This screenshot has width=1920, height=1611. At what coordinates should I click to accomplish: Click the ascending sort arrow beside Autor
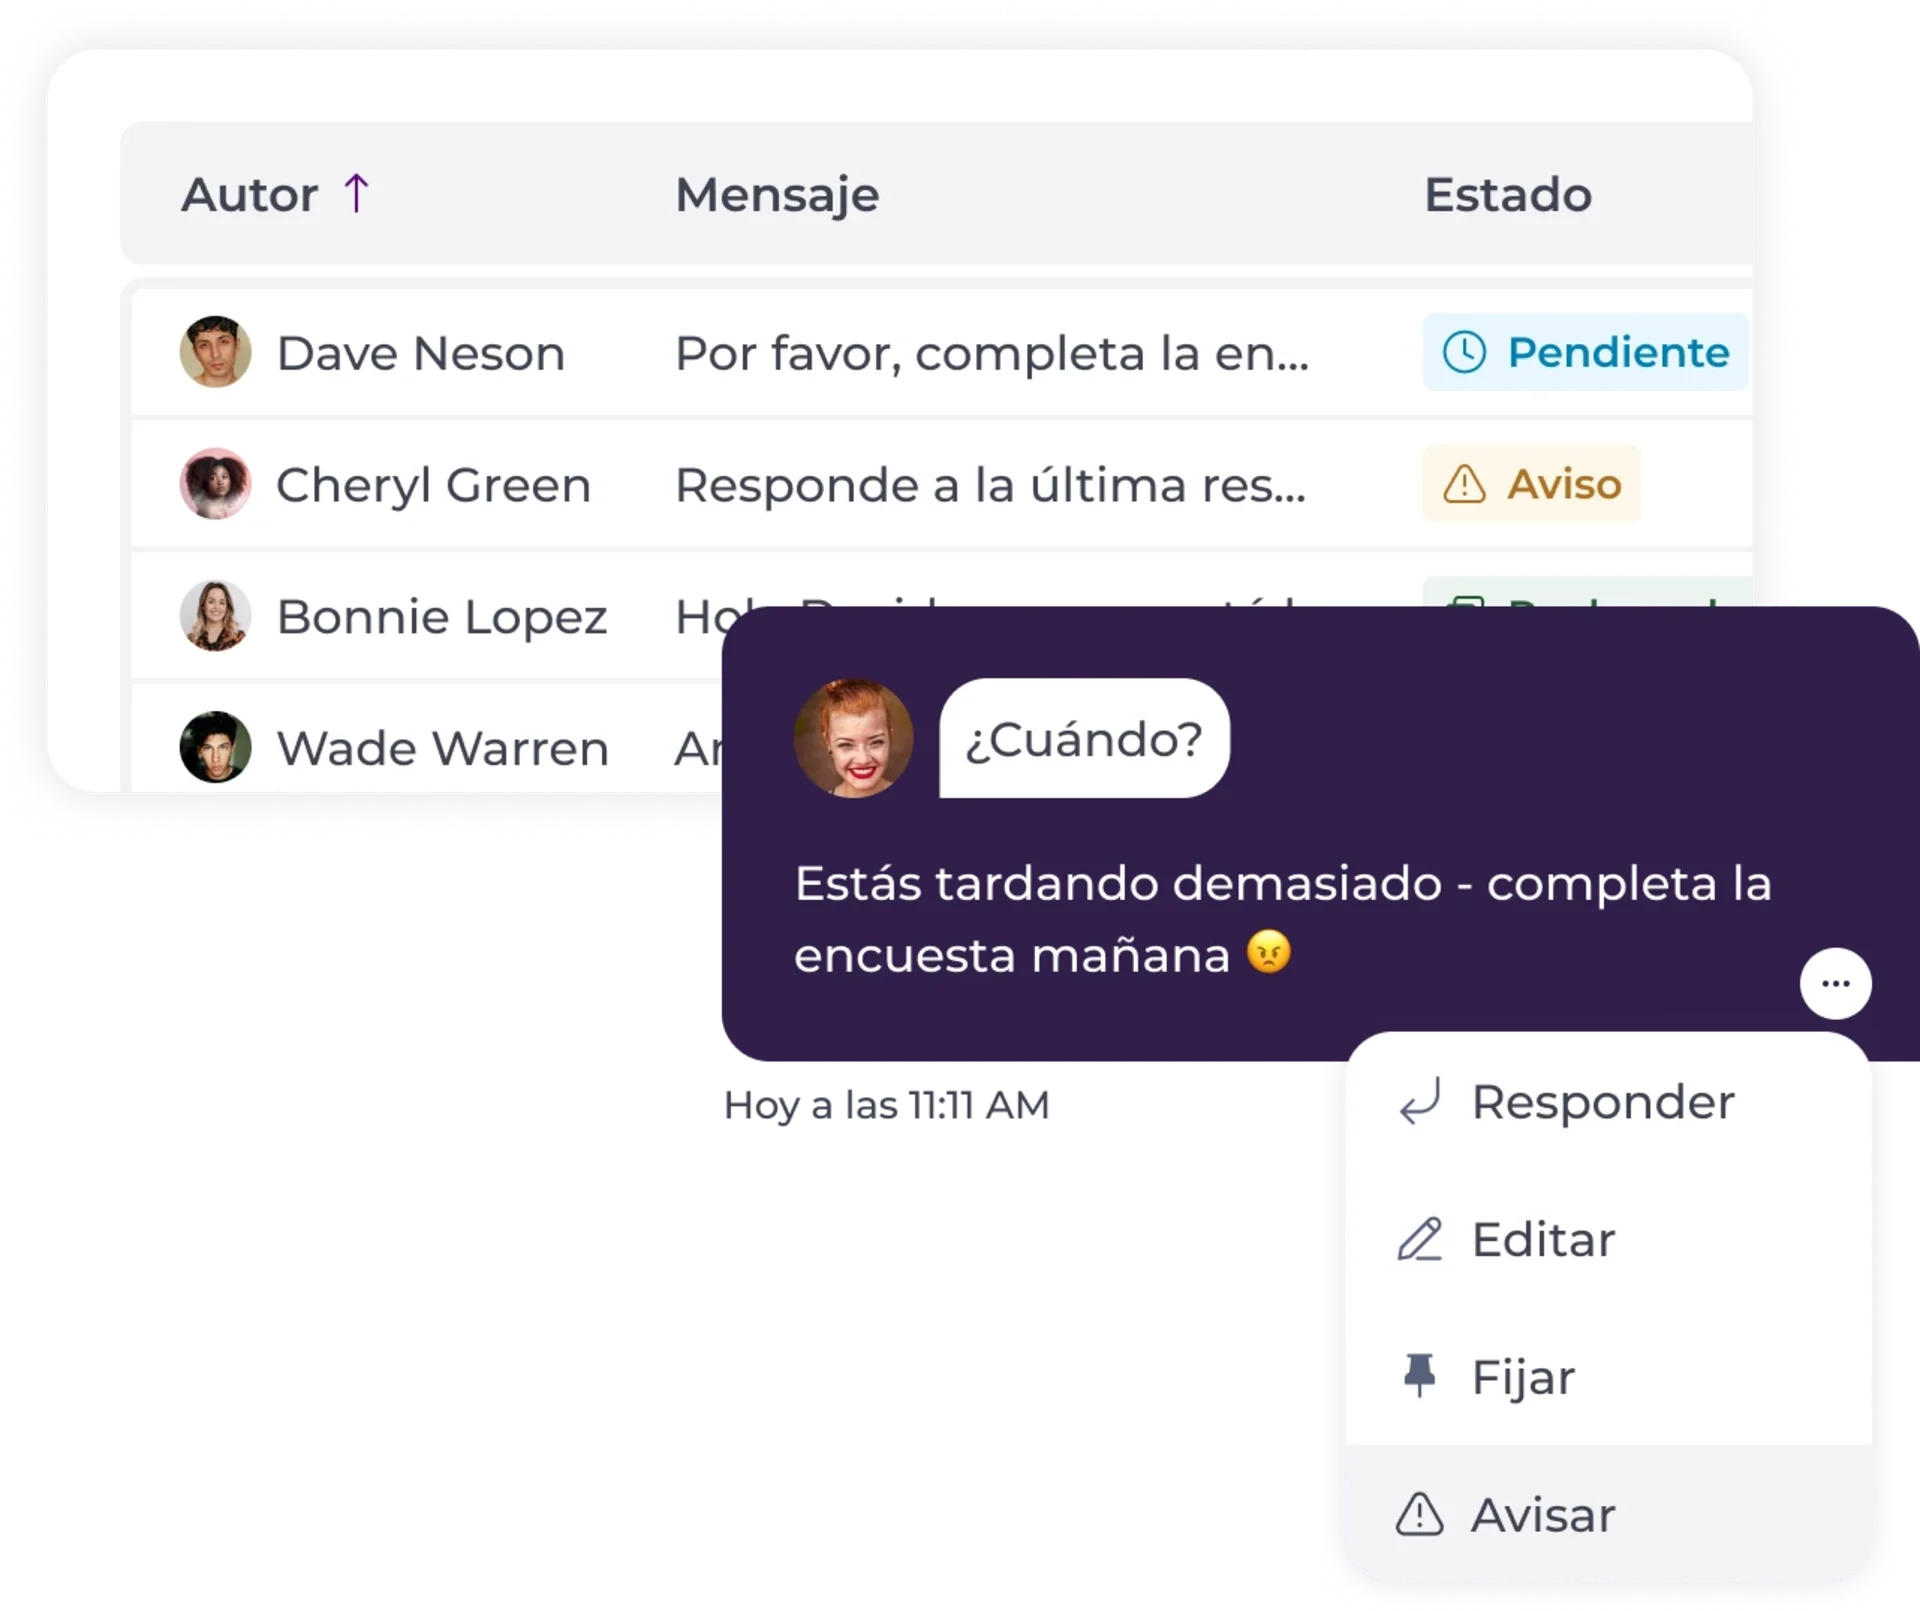tap(356, 193)
